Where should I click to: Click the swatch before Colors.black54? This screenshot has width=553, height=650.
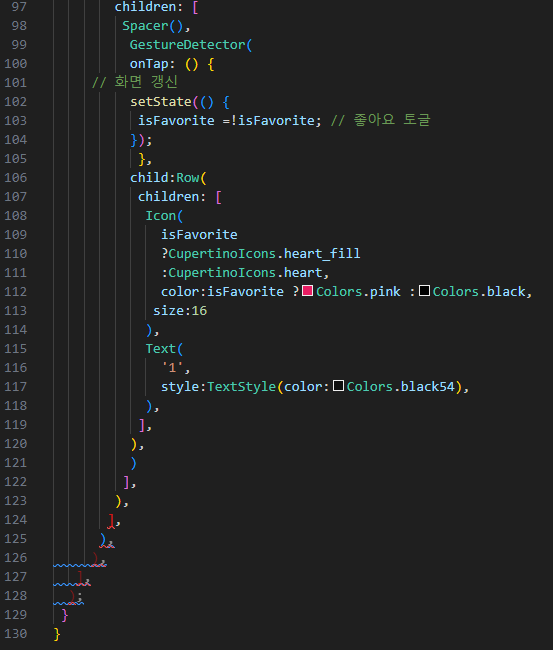pyautogui.click(x=338, y=386)
